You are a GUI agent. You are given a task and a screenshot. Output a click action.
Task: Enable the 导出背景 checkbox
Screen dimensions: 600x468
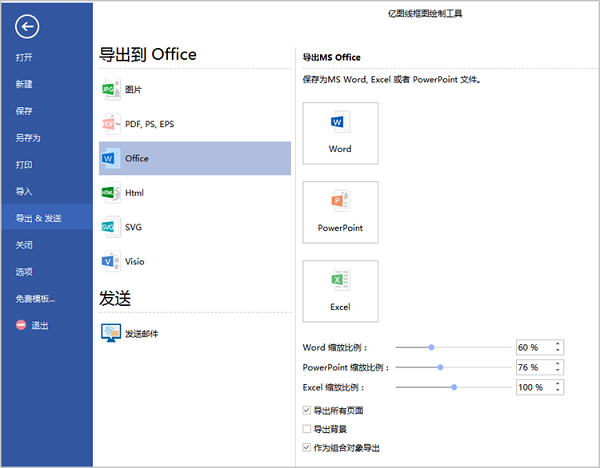point(307,429)
